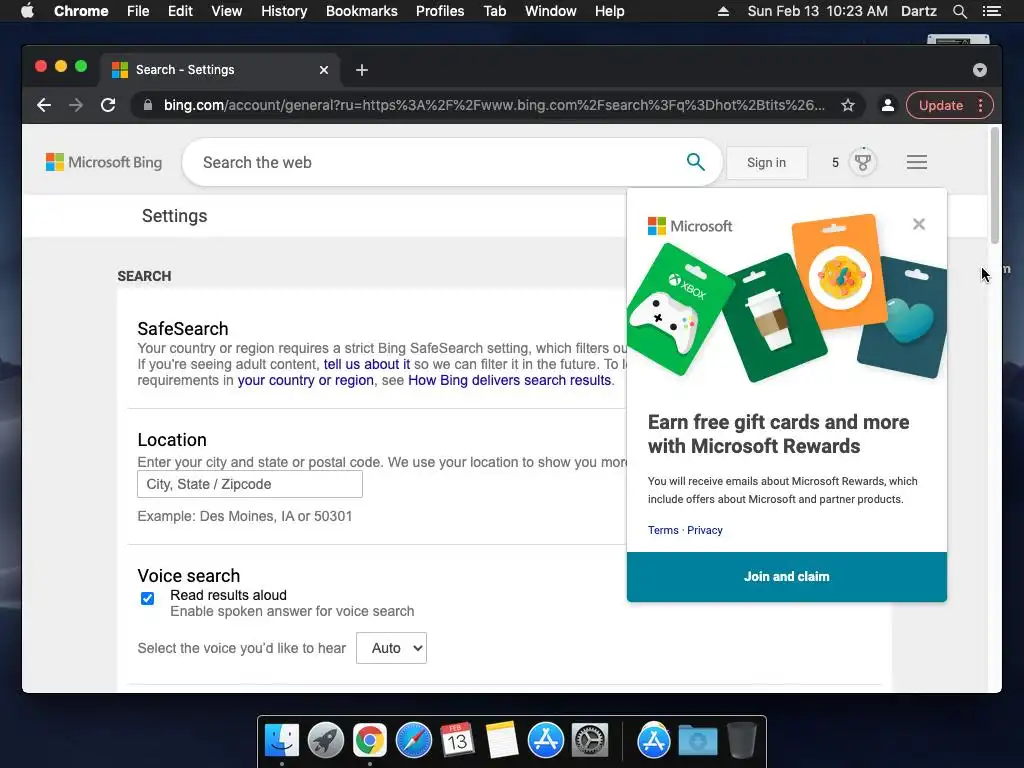Open the View menu
The height and width of the screenshot is (768, 1024).
(x=227, y=11)
